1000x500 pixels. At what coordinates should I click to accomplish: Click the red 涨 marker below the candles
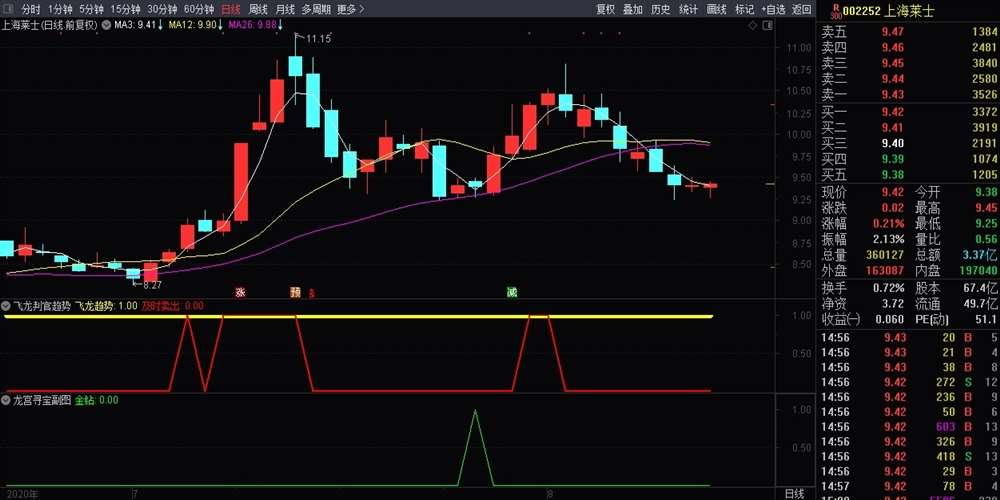(x=240, y=292)
